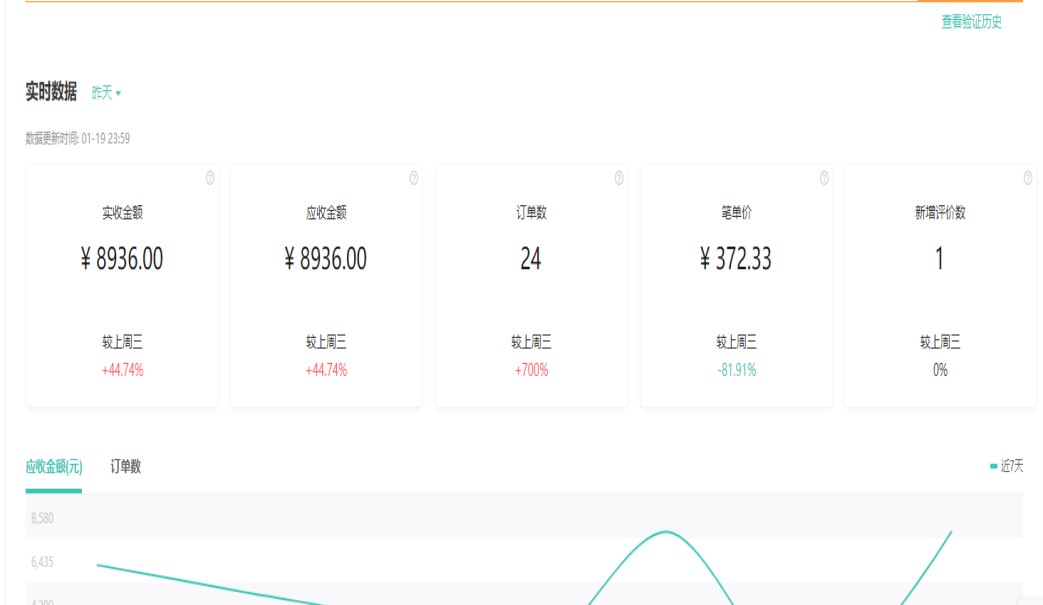This screenshot has width=1043, height=605.
Task: Toggle the 近7天 legend series
Action: pos(1007,466)
